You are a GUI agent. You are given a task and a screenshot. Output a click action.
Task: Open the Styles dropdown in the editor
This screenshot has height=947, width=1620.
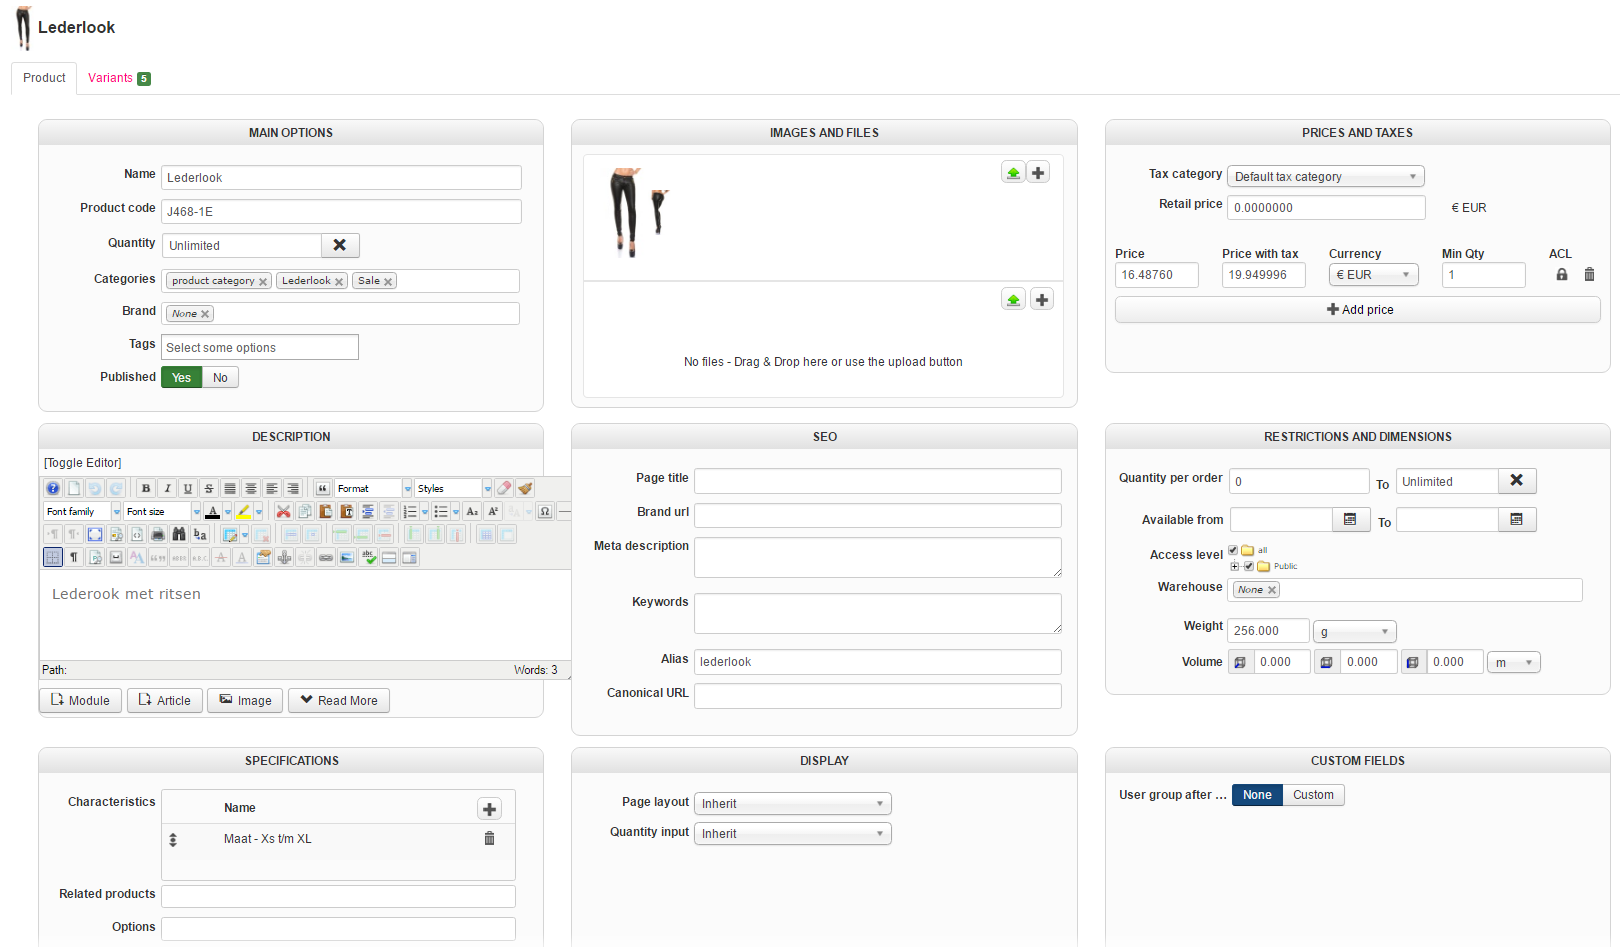point(453,488)
